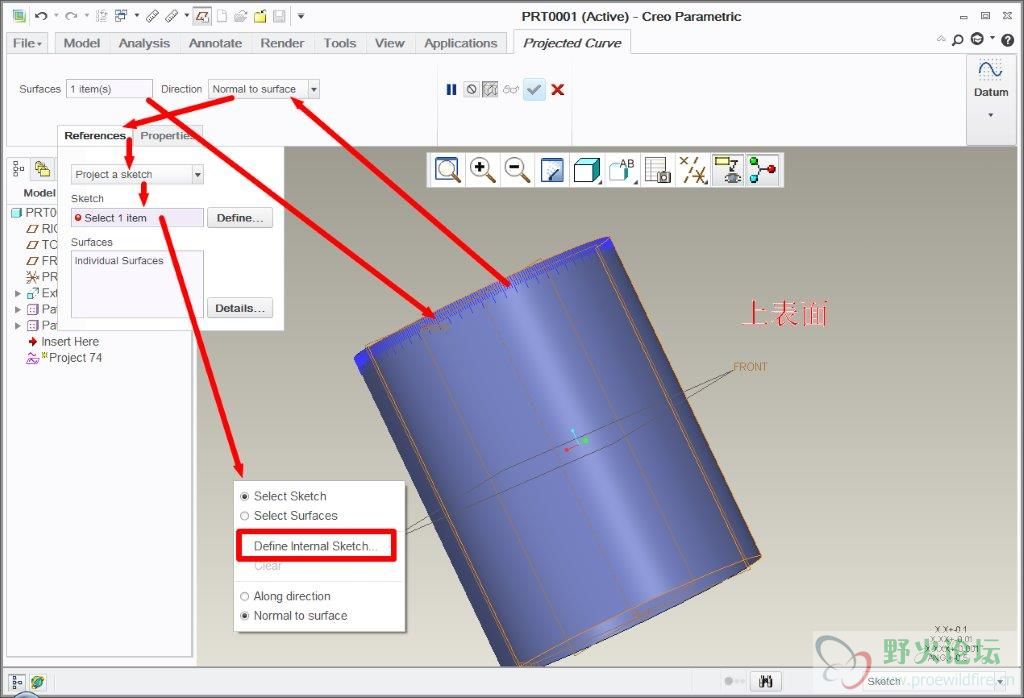Screen dimensions: 1024x698
Task: Choose the Normal to surface radio option
Action: pyautogui.click(x=245, y=616)
